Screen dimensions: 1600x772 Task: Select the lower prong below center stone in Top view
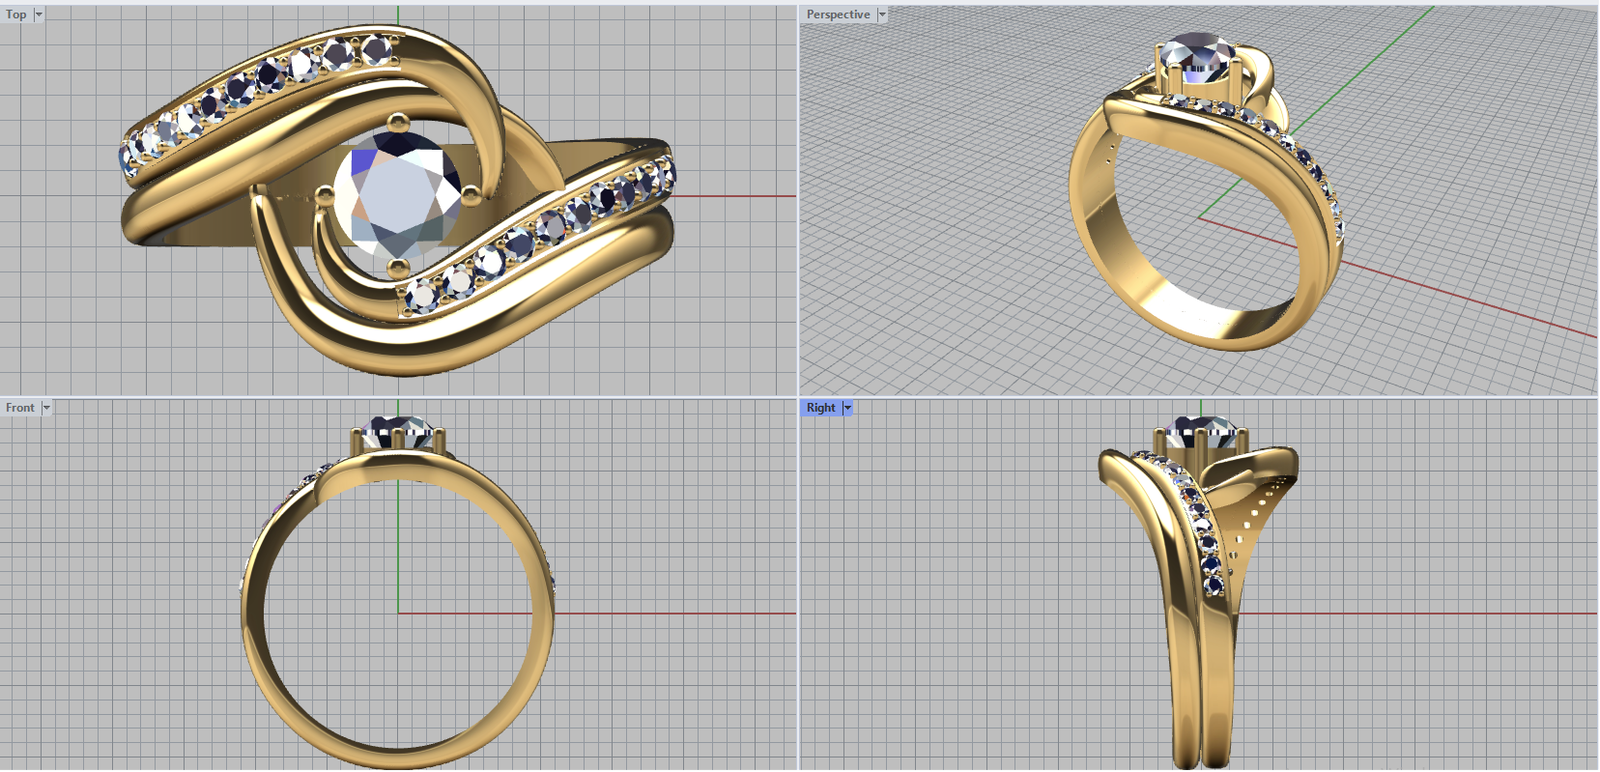[x=398, y=266]
